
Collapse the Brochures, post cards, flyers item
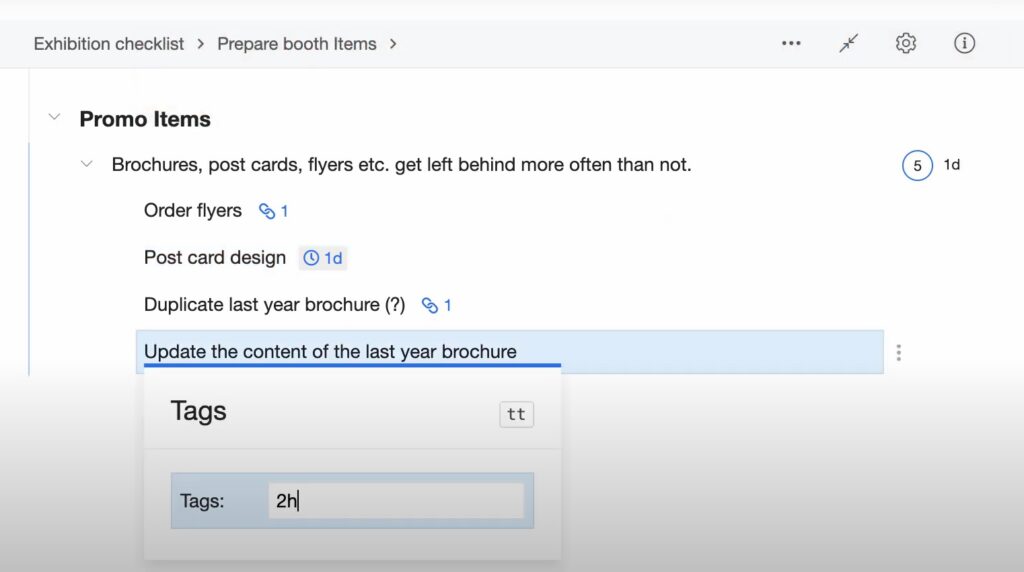[87, 164]
